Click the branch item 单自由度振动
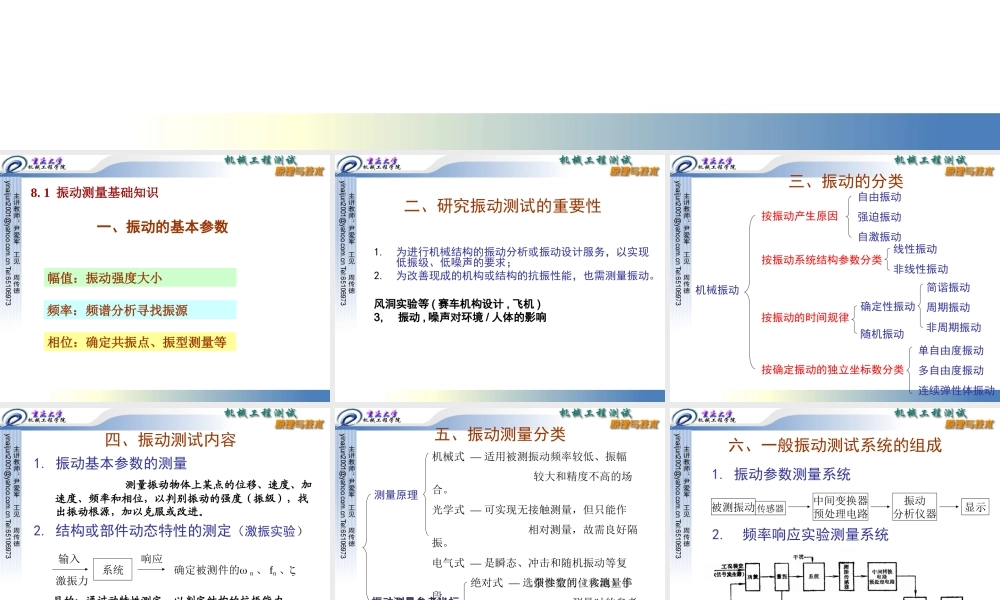 951,351
